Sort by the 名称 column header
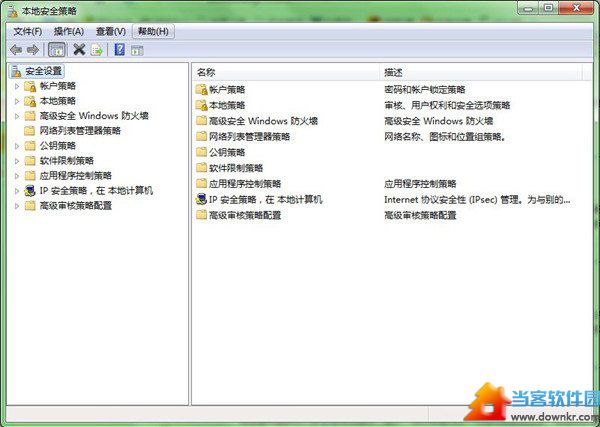Image resolution: width=600 pixels, height=427 pixels. click(x=286, y=72)
